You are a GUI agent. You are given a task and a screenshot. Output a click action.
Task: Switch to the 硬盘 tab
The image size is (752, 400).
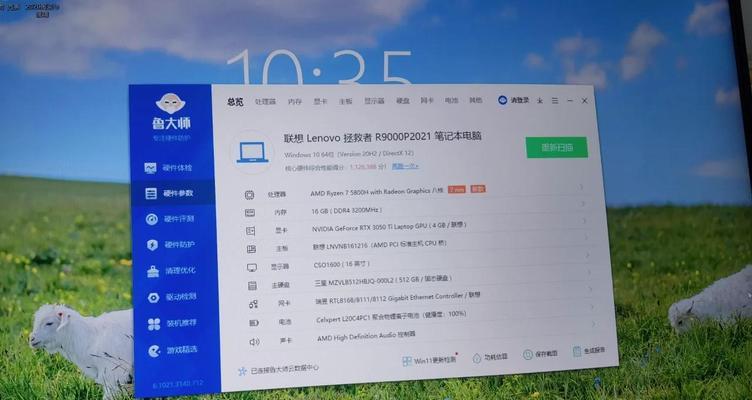(x=403, y=101)
